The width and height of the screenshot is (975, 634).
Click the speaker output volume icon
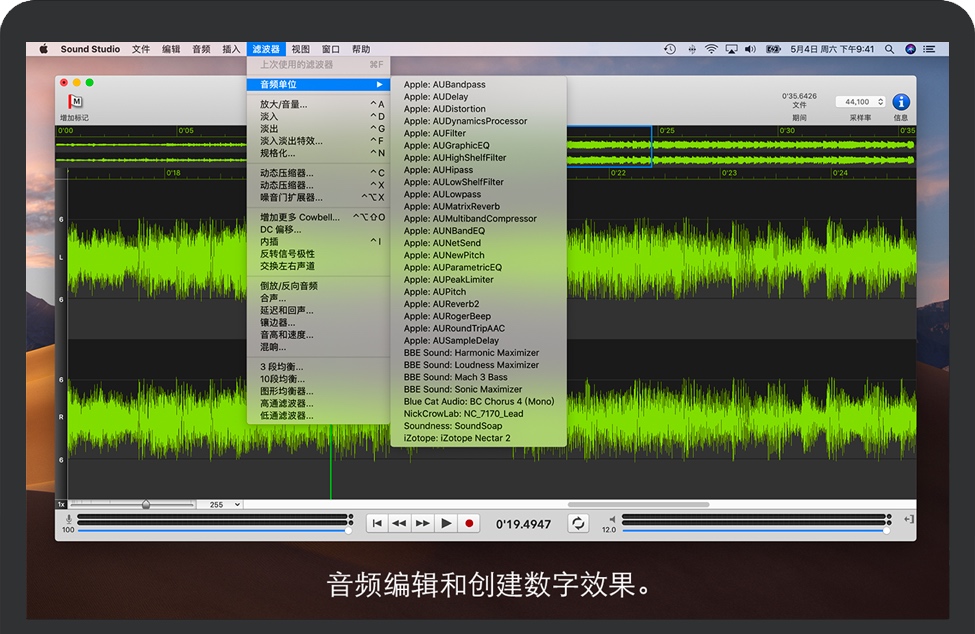[x=612, y=519]
